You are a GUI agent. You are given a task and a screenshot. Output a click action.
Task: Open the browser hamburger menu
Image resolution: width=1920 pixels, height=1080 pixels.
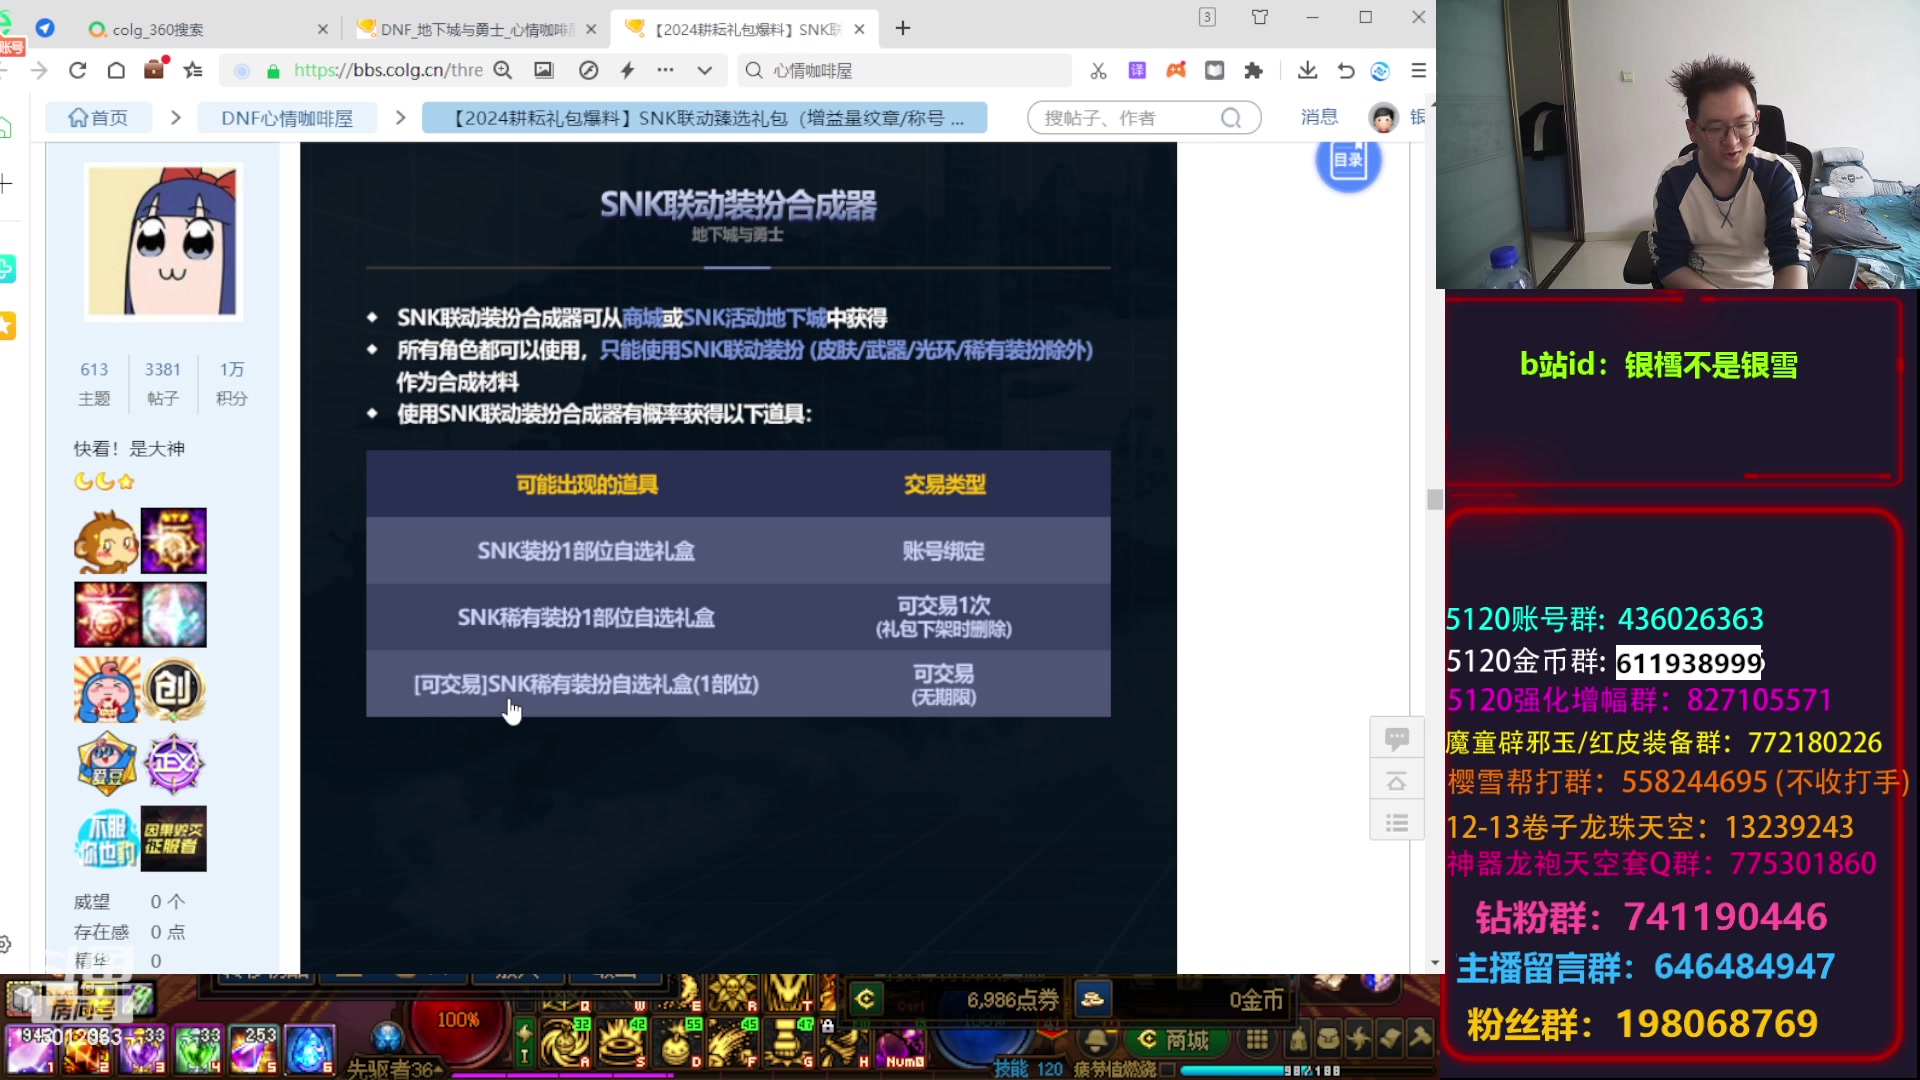1418,70
